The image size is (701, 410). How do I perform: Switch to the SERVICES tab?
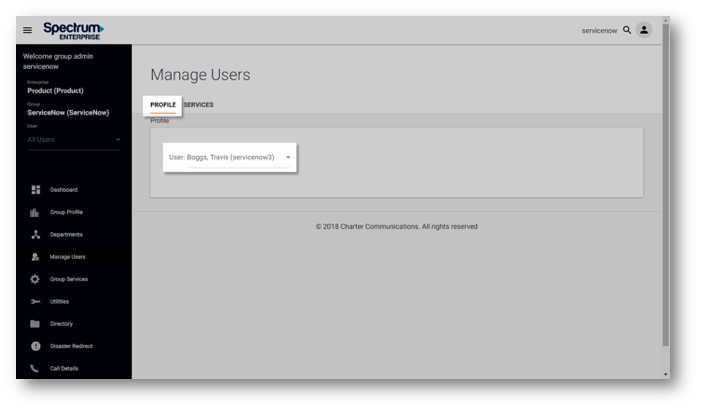[198, 105]
